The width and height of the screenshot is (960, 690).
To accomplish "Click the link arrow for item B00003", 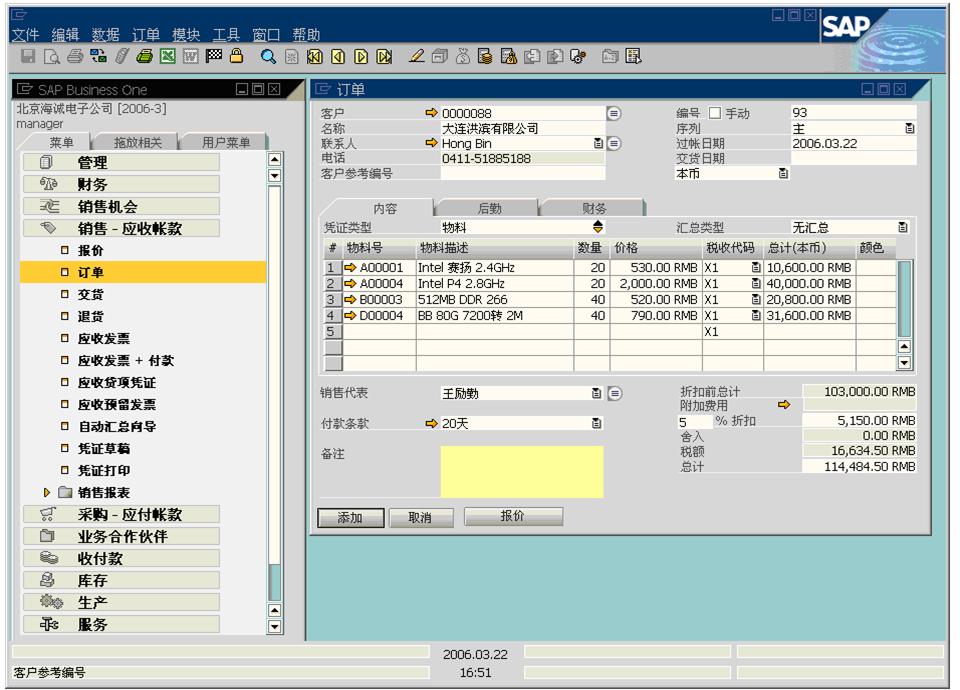I will point(350,299).
